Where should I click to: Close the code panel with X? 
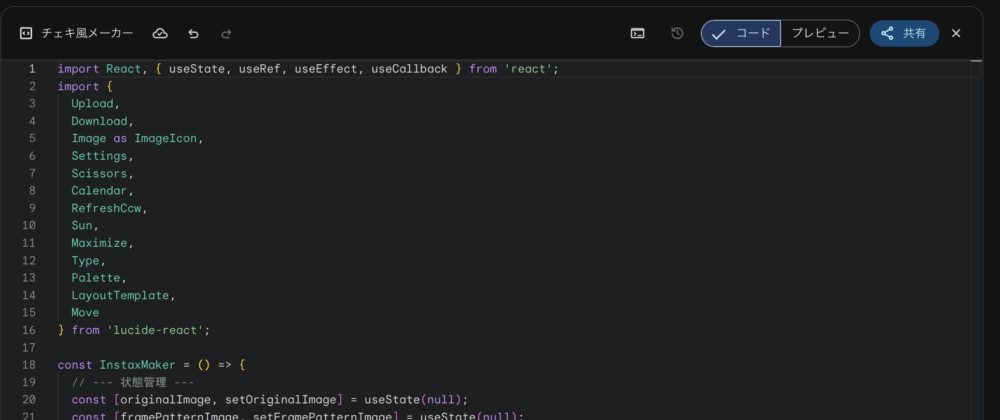point(956,33)
